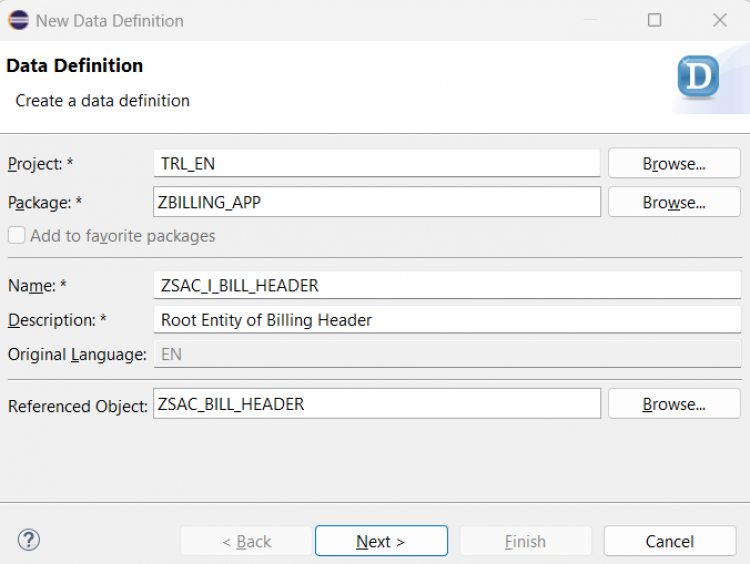Image resolution: width=750 pixels, height=564 pixels.
Task: Browse for a Project
Action: pyautogui.click(x=674, y=163)
